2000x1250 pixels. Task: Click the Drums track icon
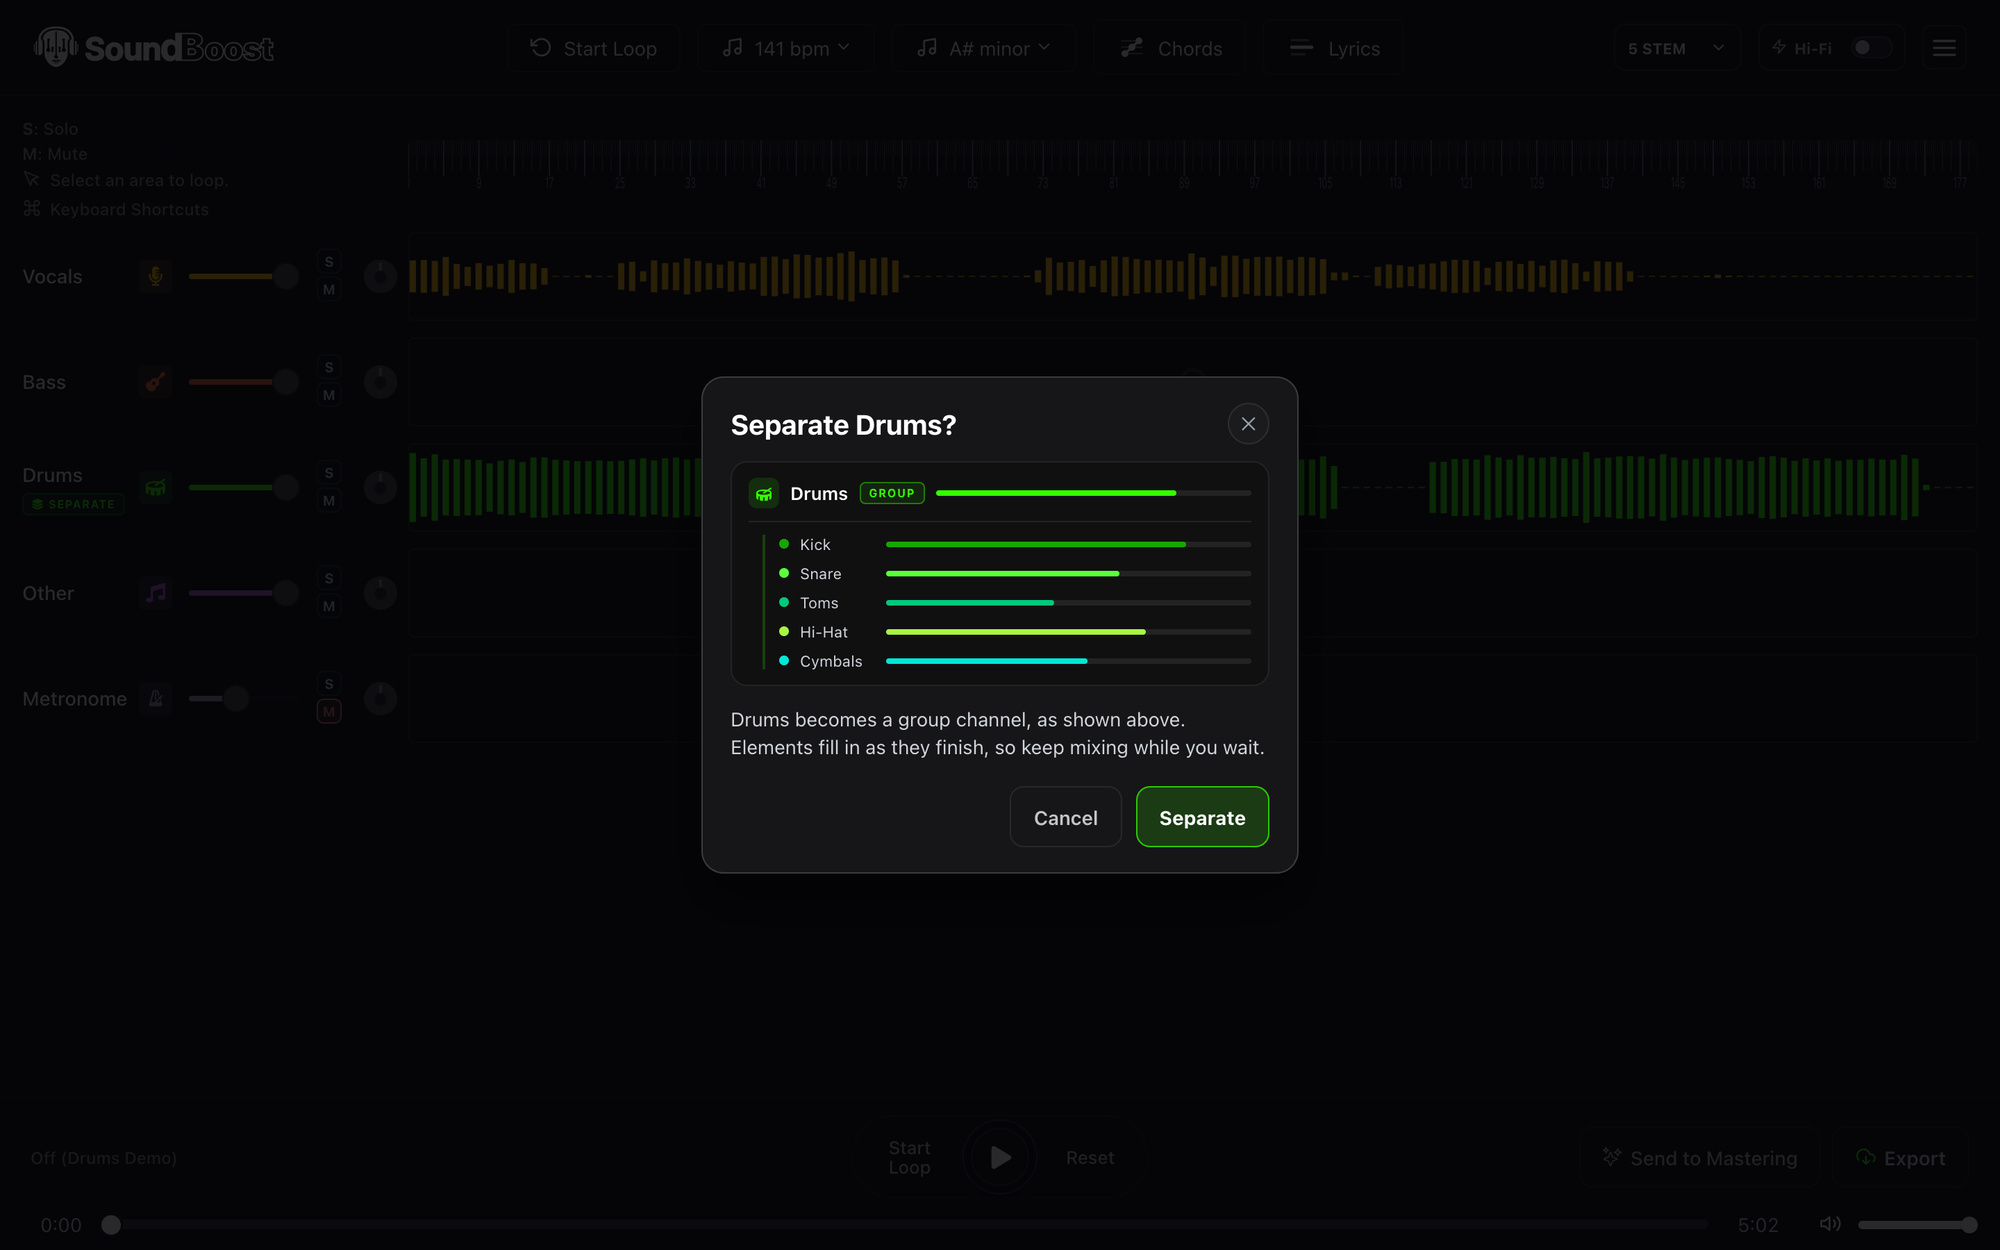point(155,487)
